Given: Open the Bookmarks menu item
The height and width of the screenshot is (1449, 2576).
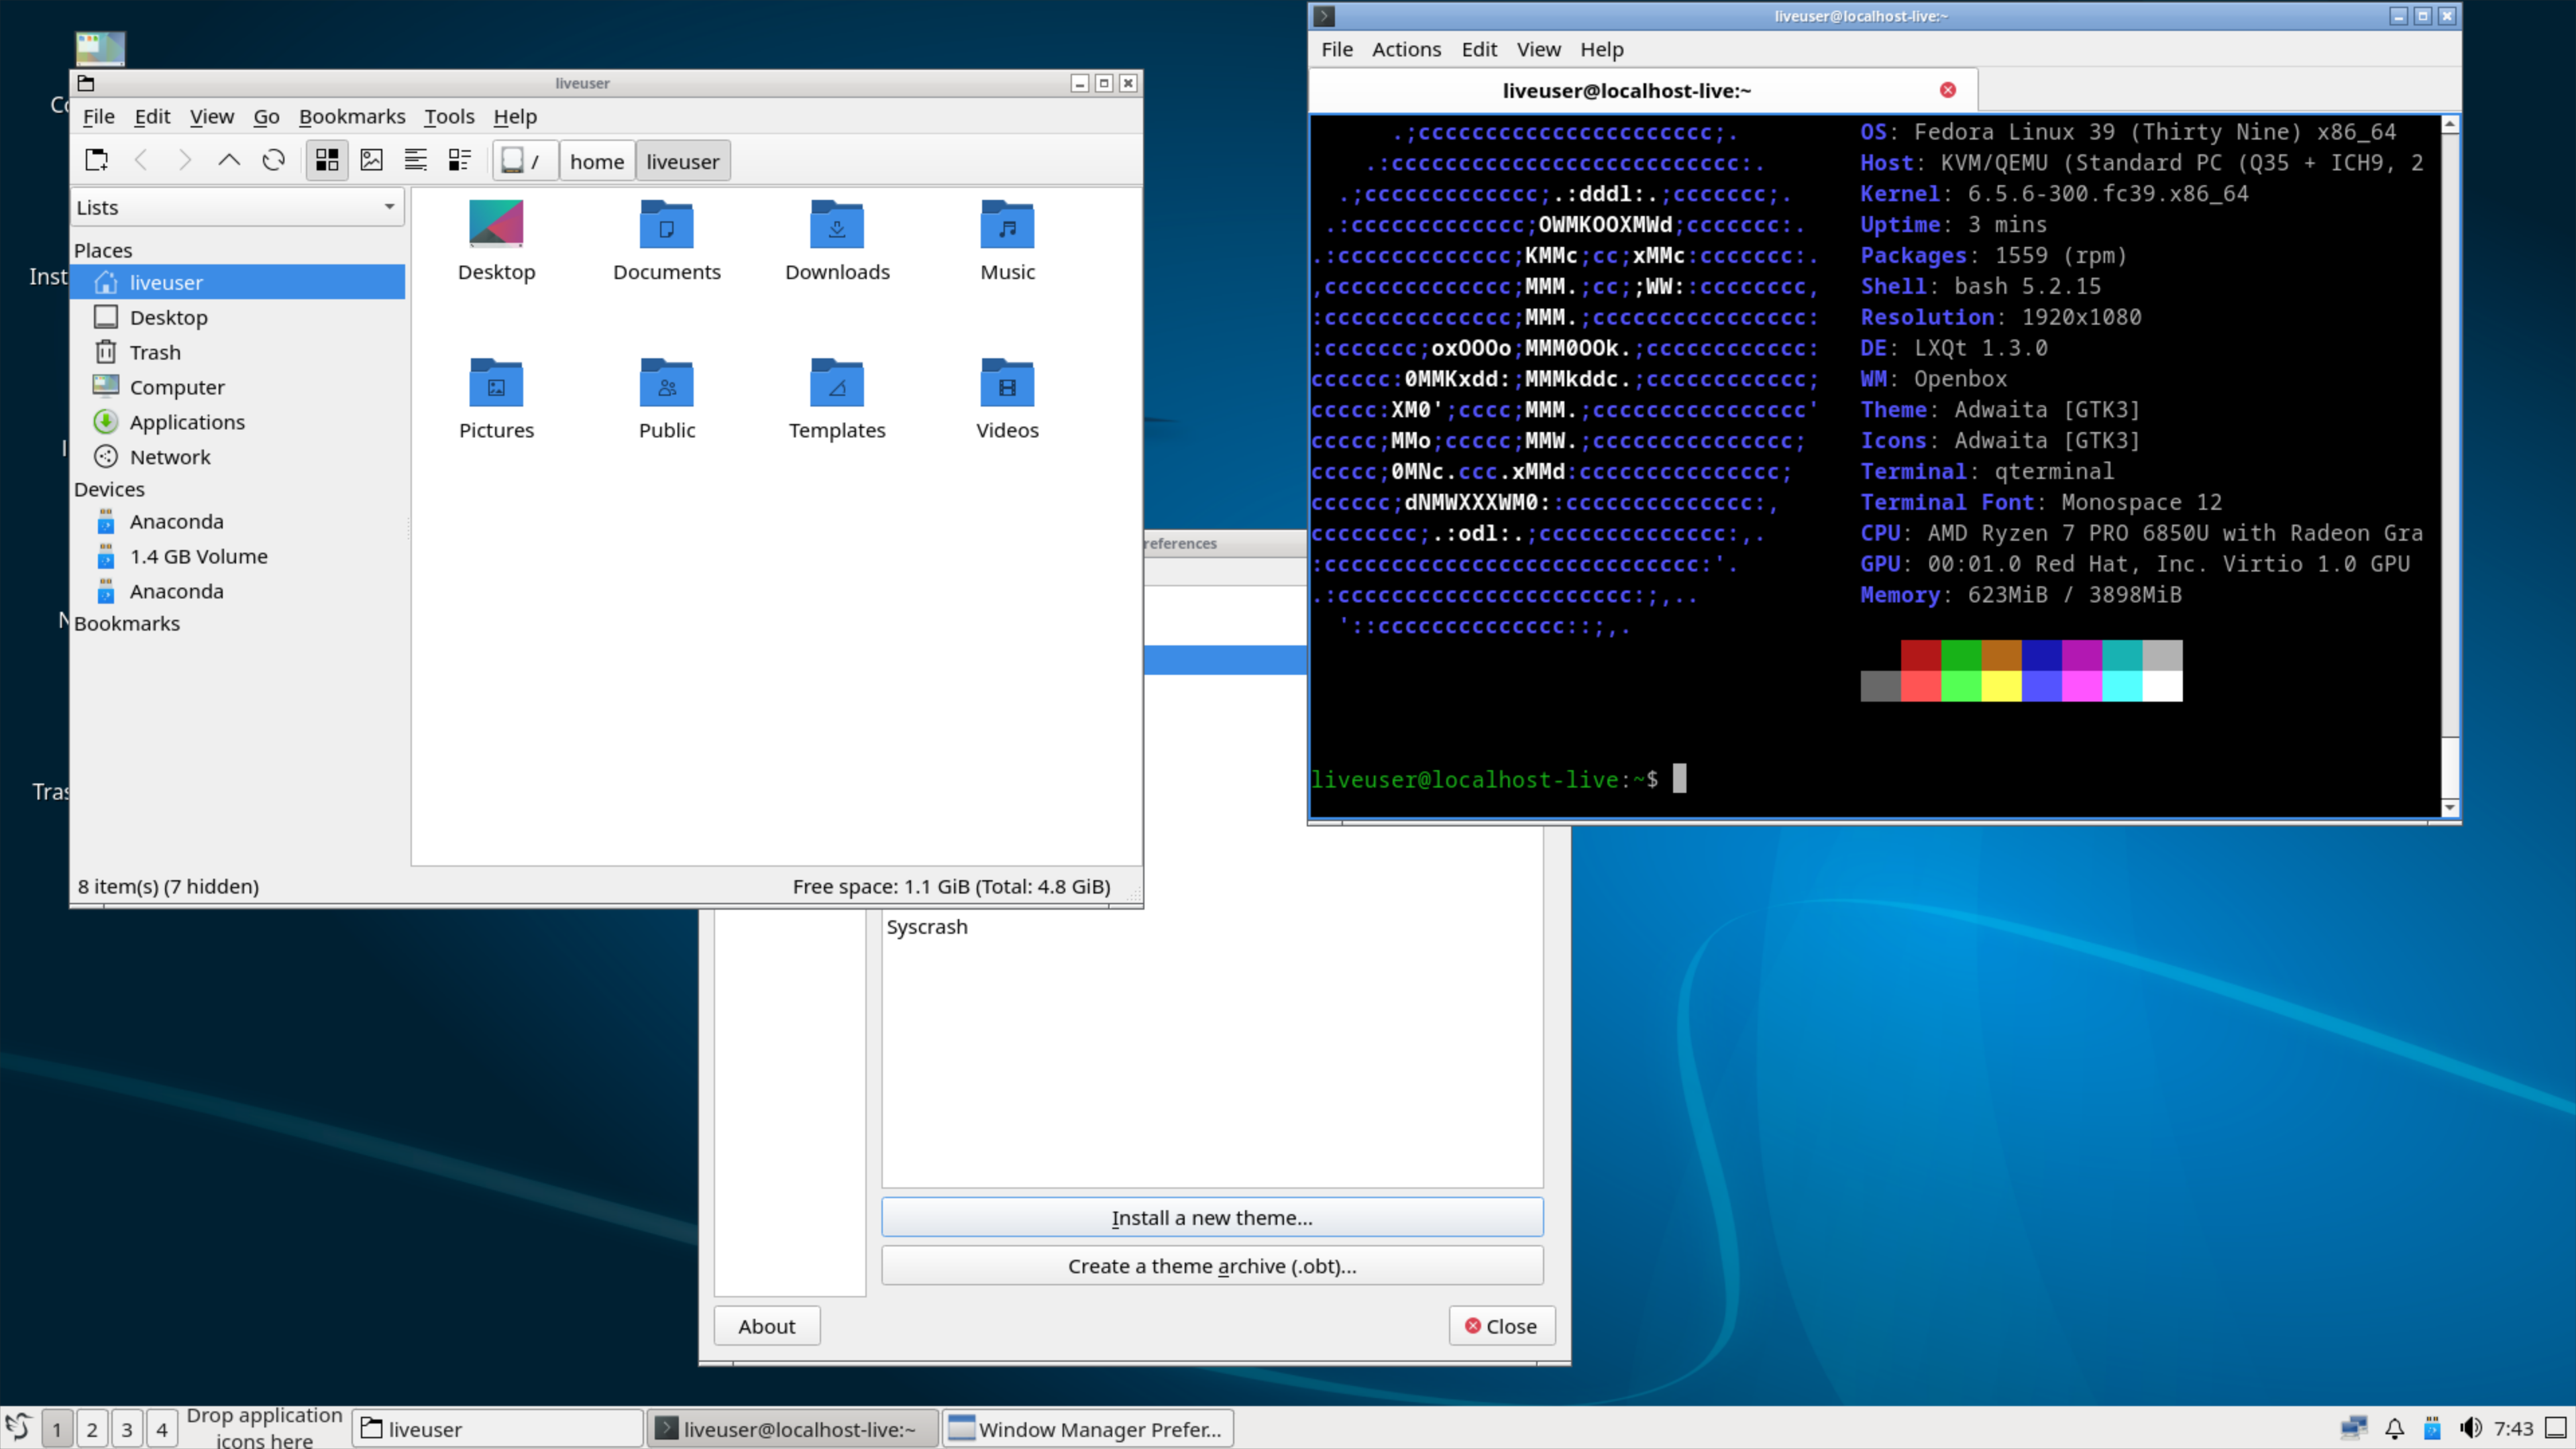Looking at the screenshot, I should point(350,115).
